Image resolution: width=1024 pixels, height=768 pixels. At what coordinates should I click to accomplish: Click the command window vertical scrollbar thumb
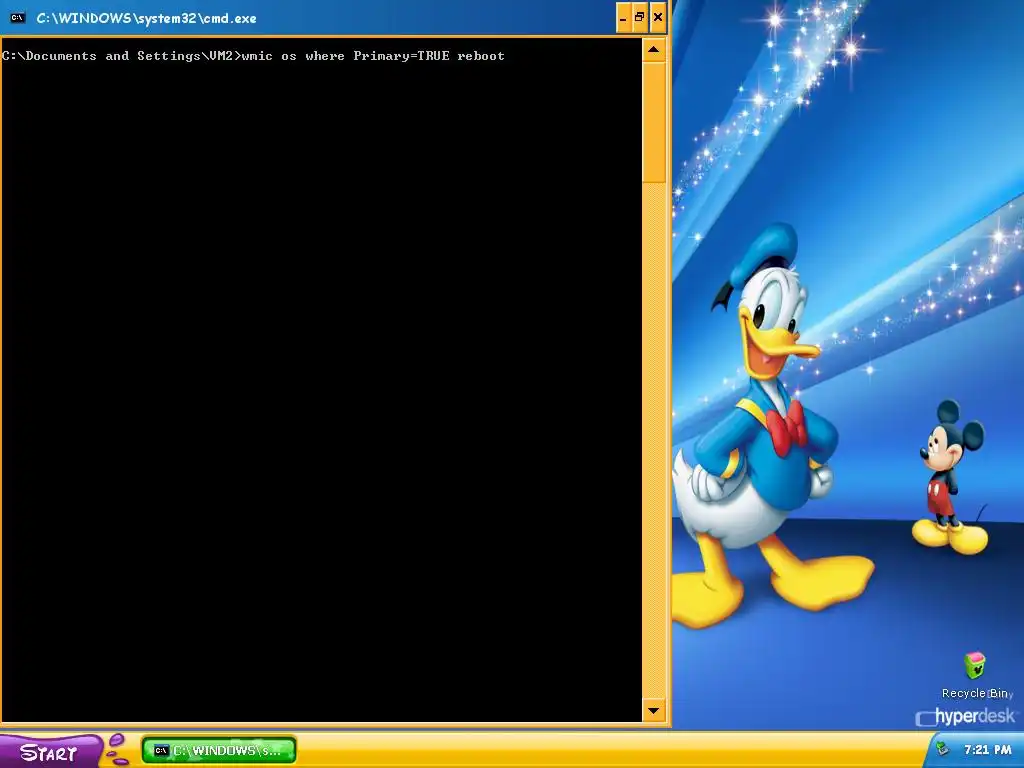click(x=654, y=122)
